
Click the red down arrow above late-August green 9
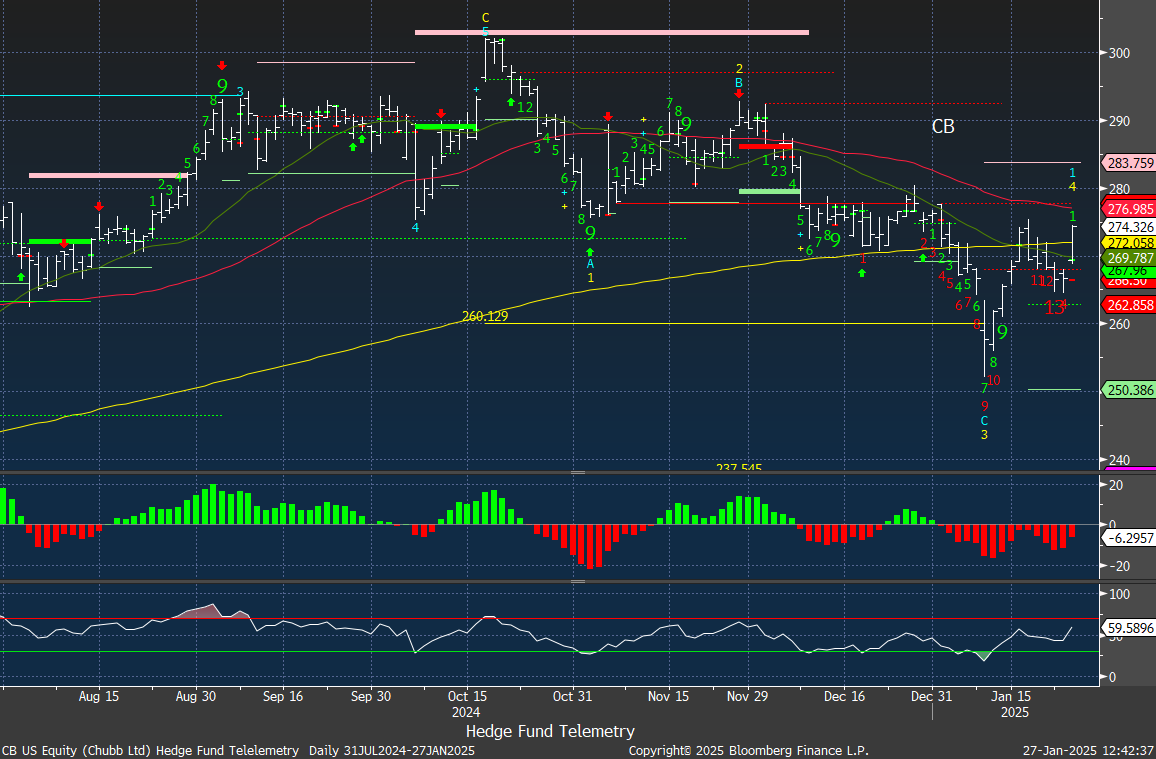221,65
